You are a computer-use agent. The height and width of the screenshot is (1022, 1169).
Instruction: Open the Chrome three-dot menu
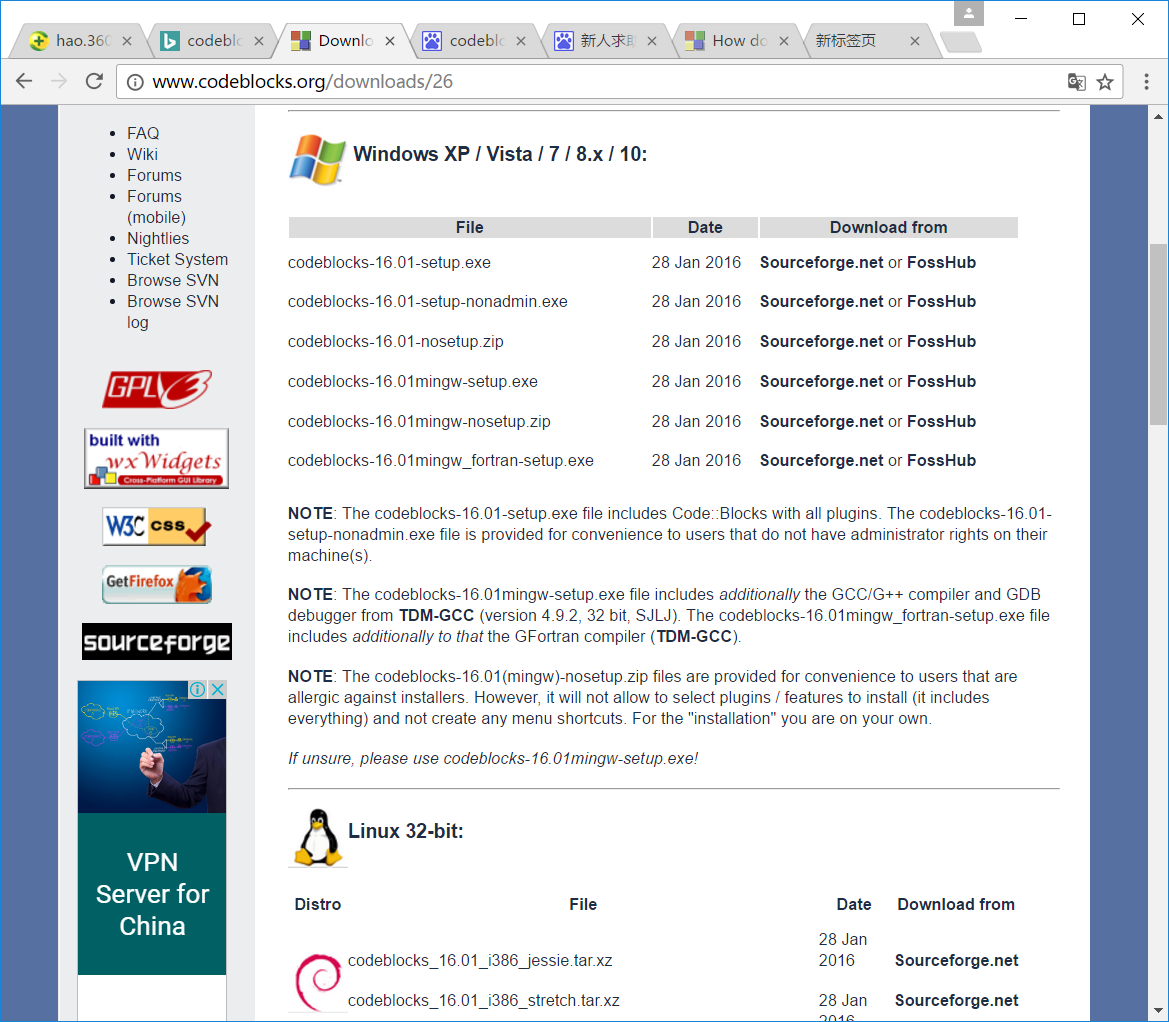[x=1146, y=82]
